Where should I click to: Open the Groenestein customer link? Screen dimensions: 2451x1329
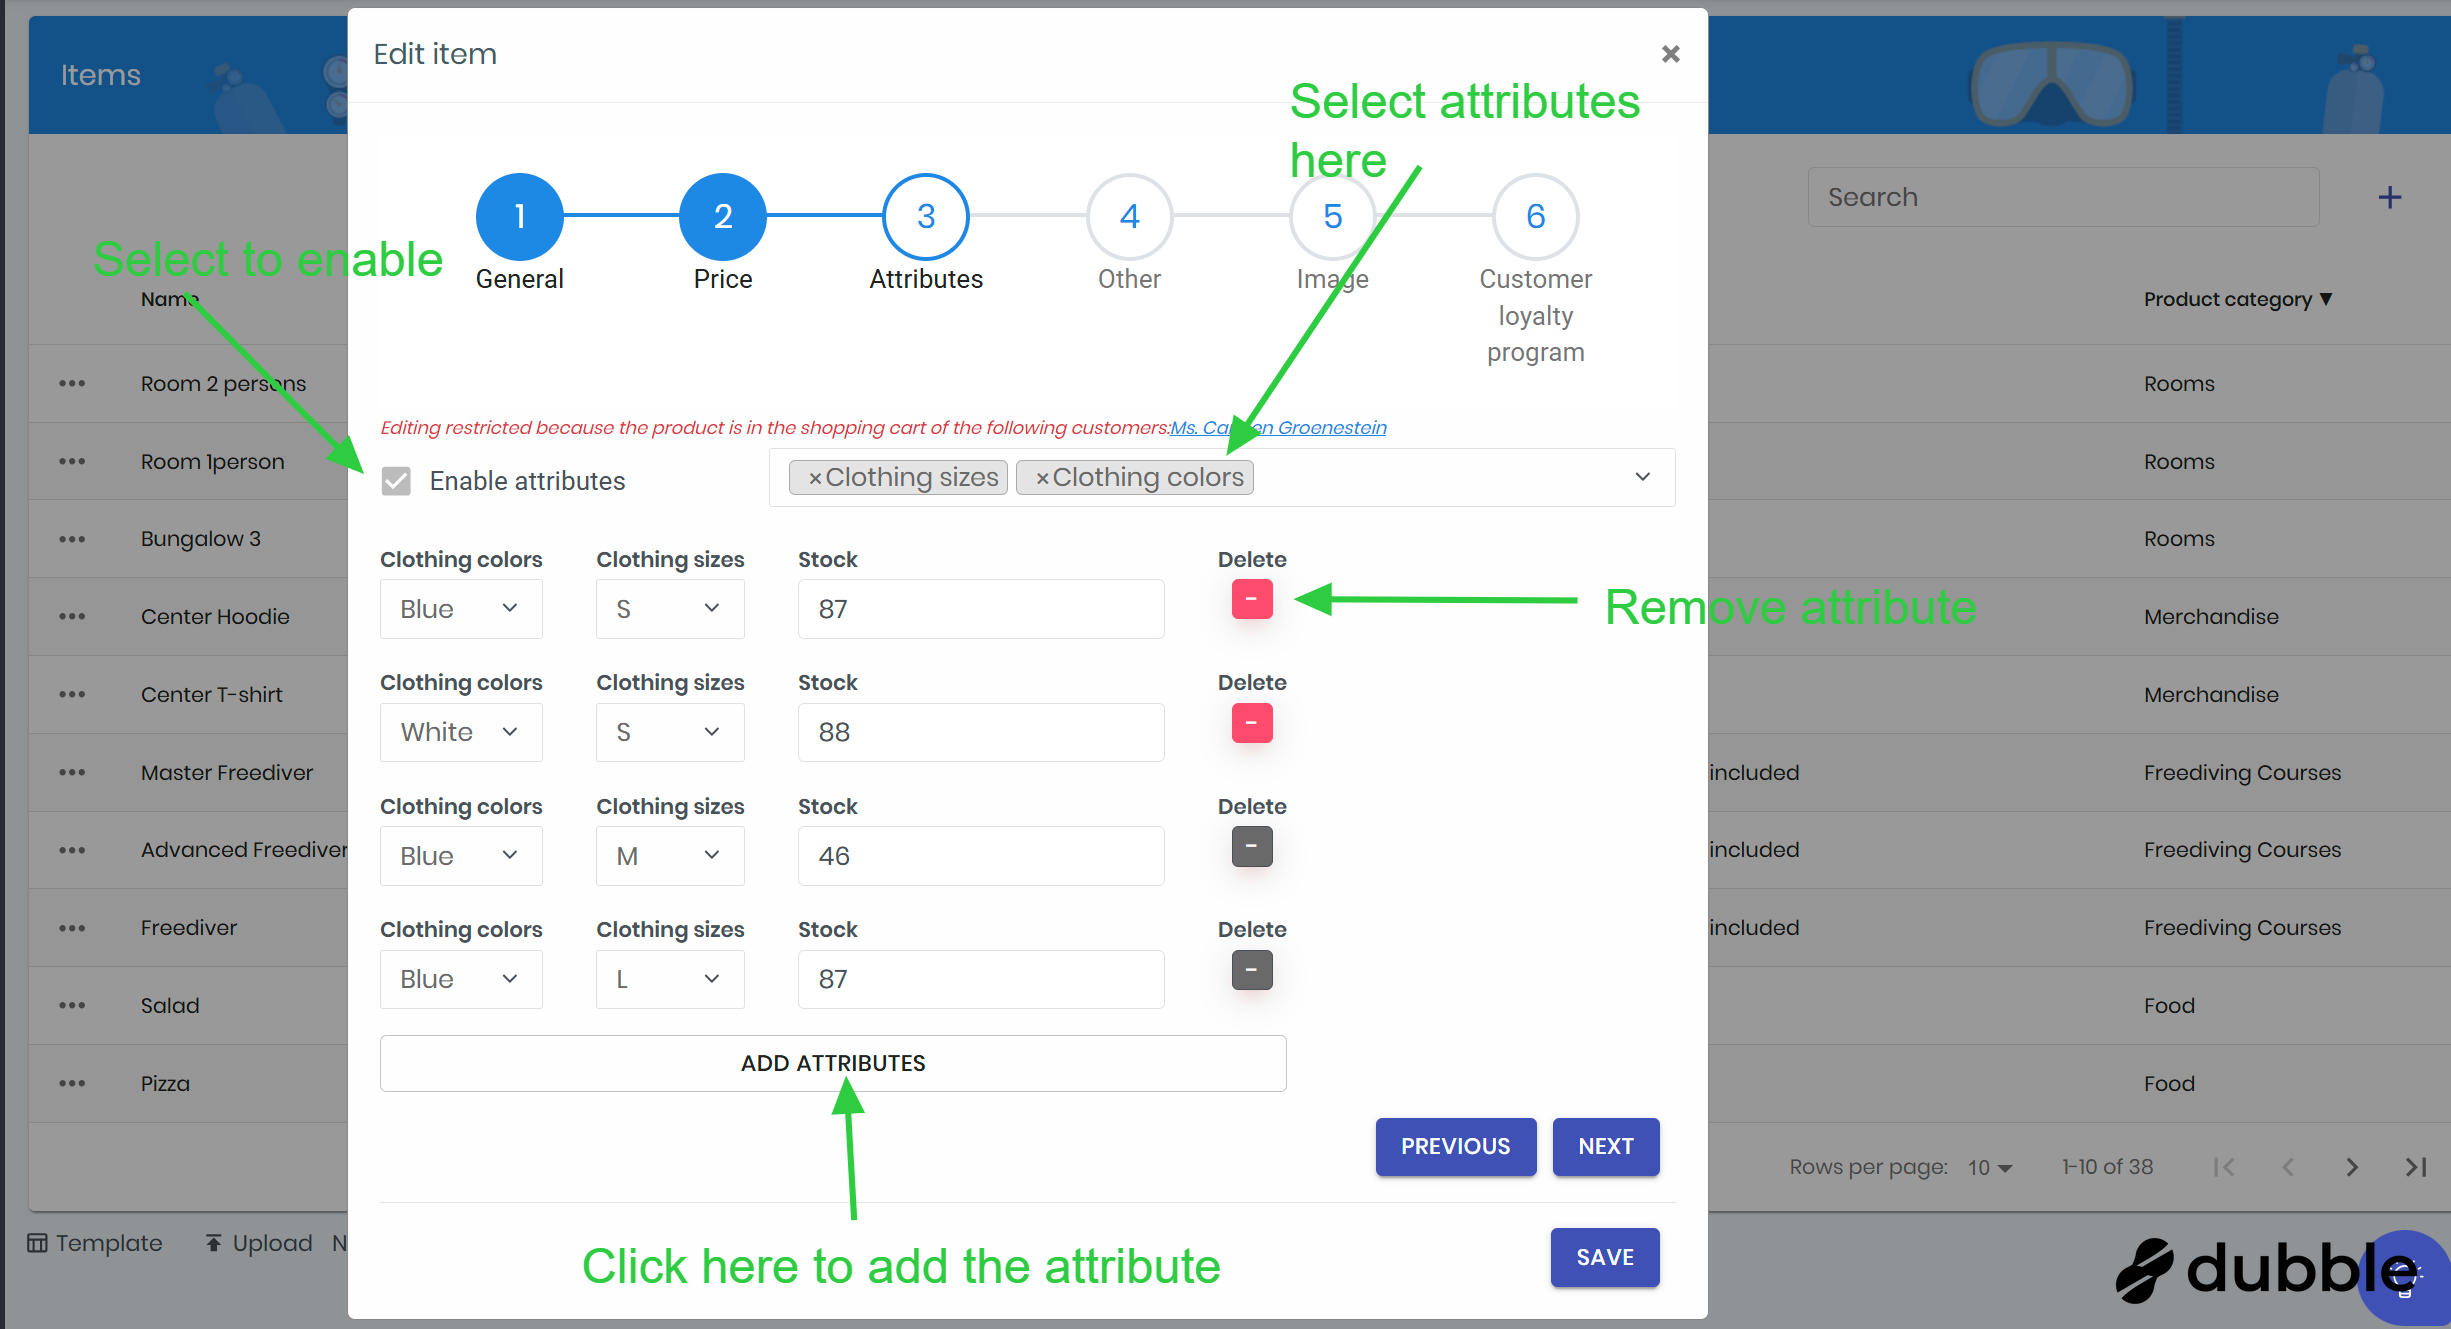[1278, 428]
